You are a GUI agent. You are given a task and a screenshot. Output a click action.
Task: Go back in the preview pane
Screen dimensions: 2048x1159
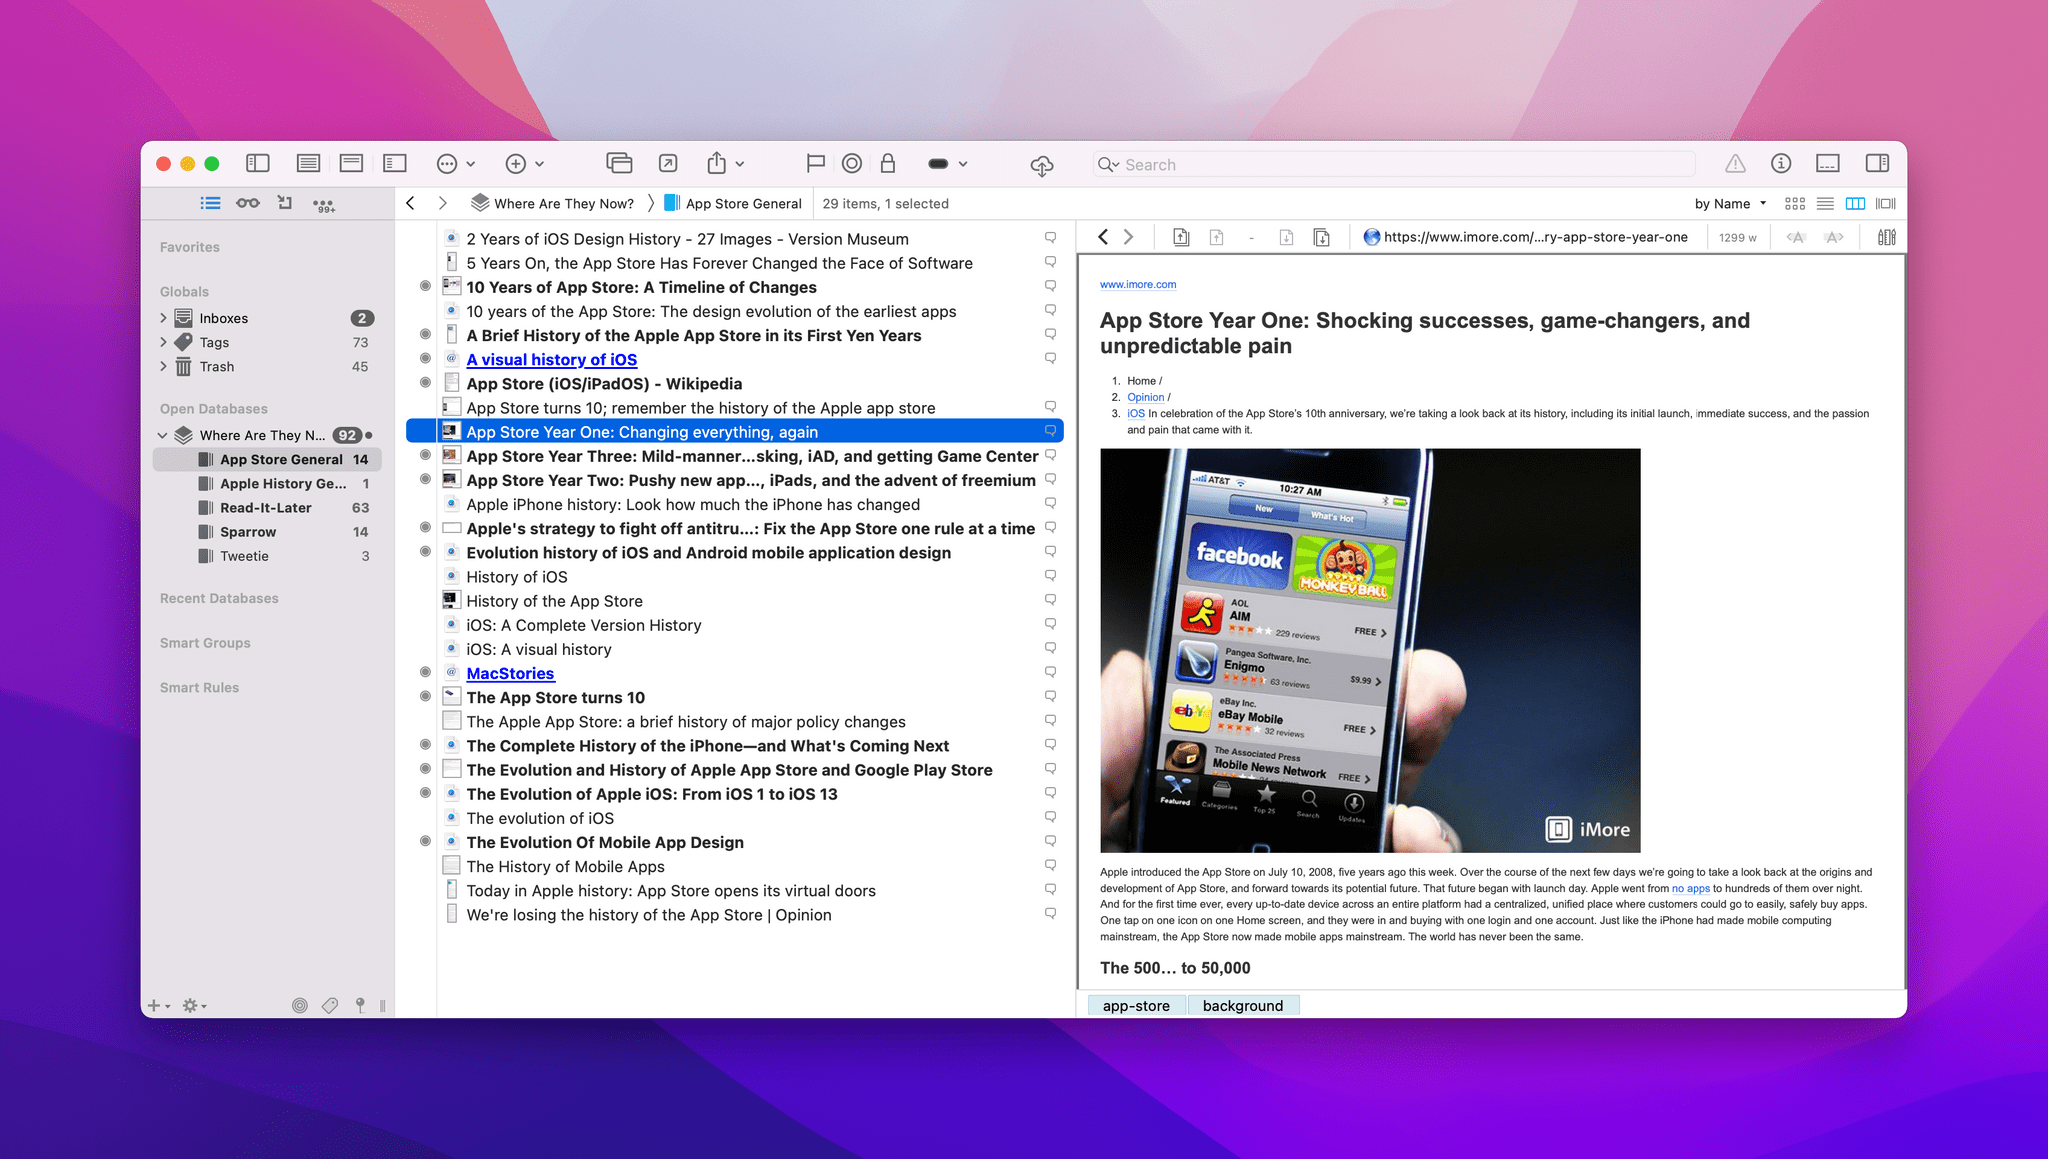point(1103,237)
